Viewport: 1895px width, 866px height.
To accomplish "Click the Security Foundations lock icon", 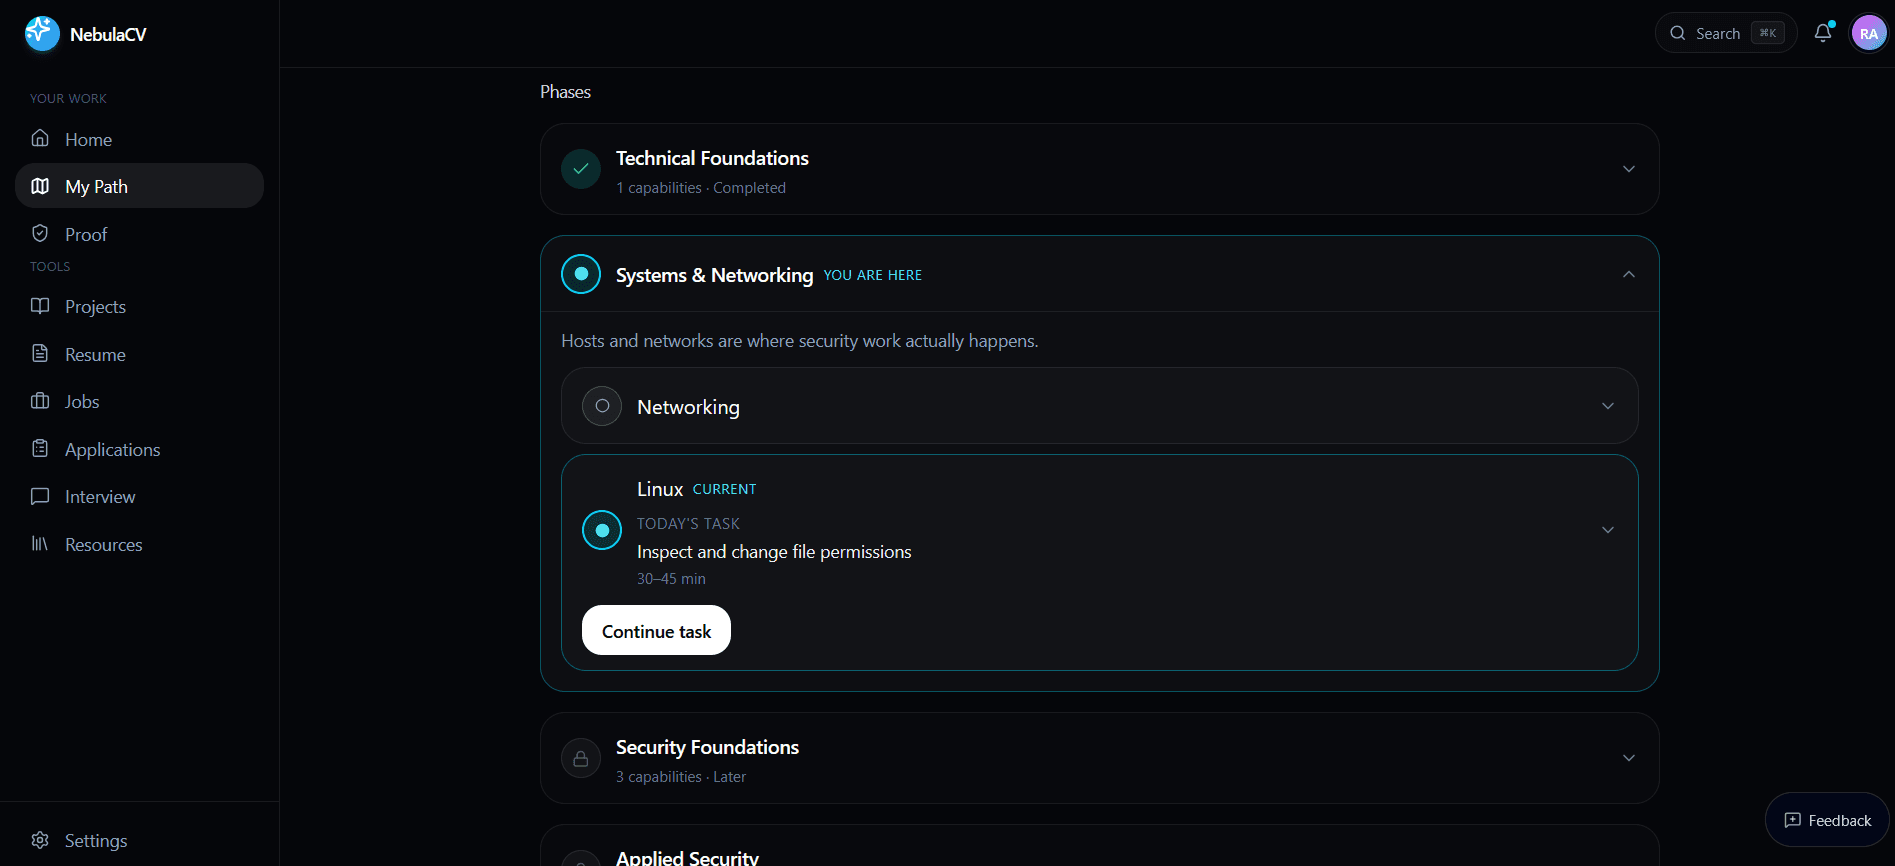I will [581, 758].
